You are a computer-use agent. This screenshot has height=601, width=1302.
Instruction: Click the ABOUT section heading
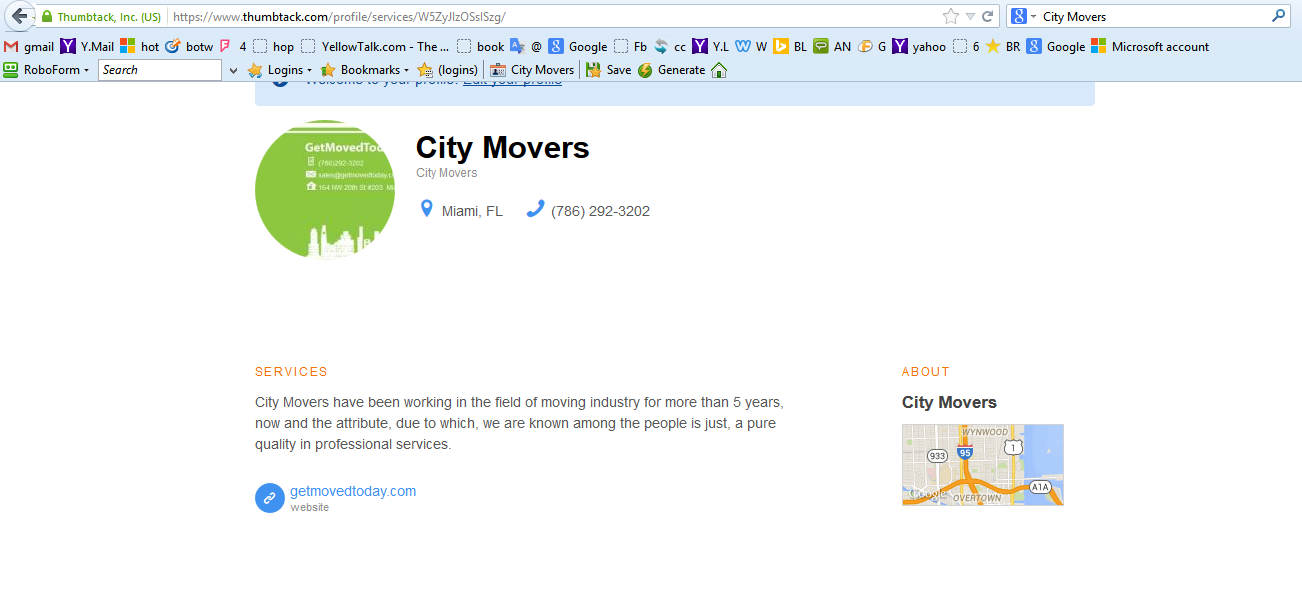click(x=926, y=372)
